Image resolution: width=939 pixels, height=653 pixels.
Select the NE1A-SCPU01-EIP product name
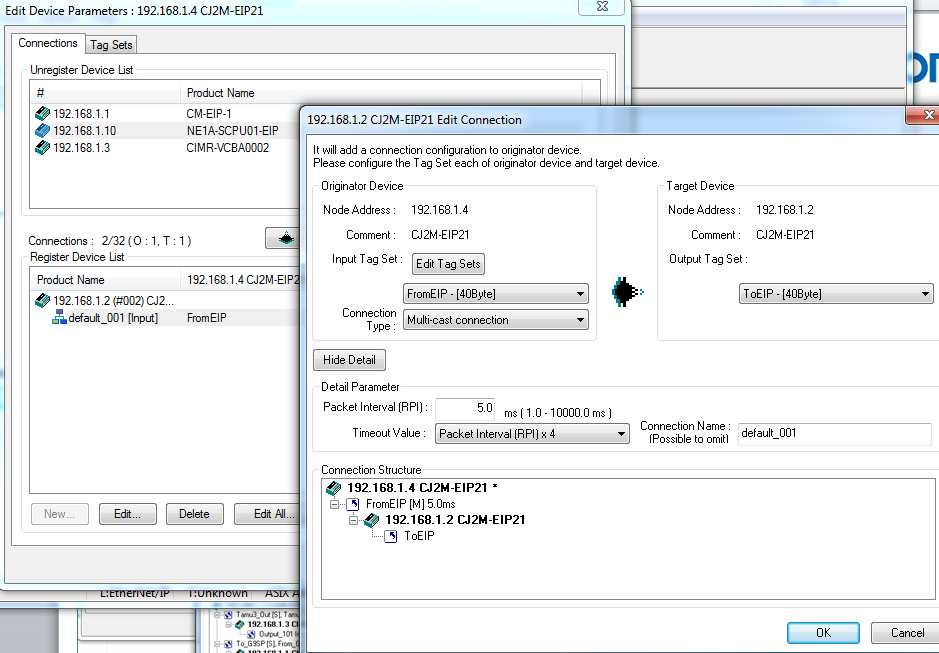(x=232, y=131)
